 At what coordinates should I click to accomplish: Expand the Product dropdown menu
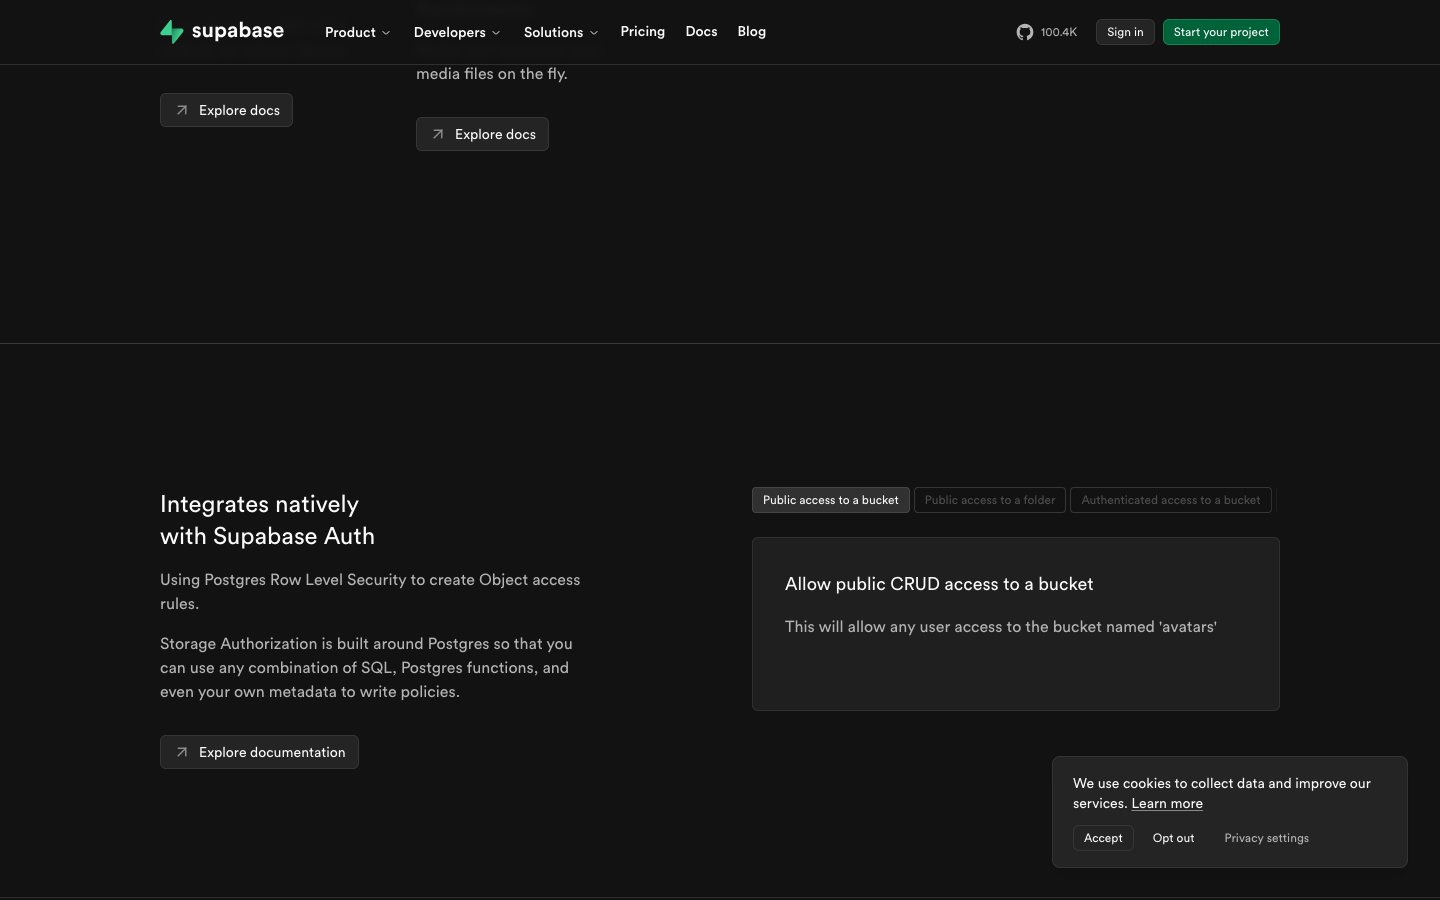357,32
